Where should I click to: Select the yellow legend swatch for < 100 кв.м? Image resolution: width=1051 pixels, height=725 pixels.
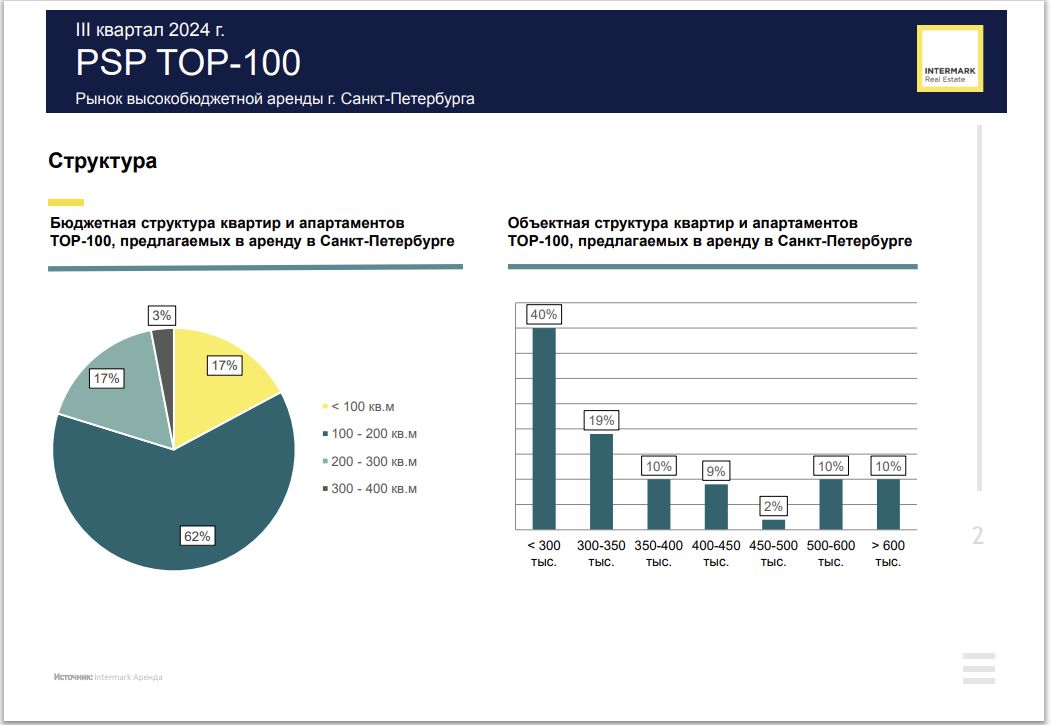click(x=325, y=407)
